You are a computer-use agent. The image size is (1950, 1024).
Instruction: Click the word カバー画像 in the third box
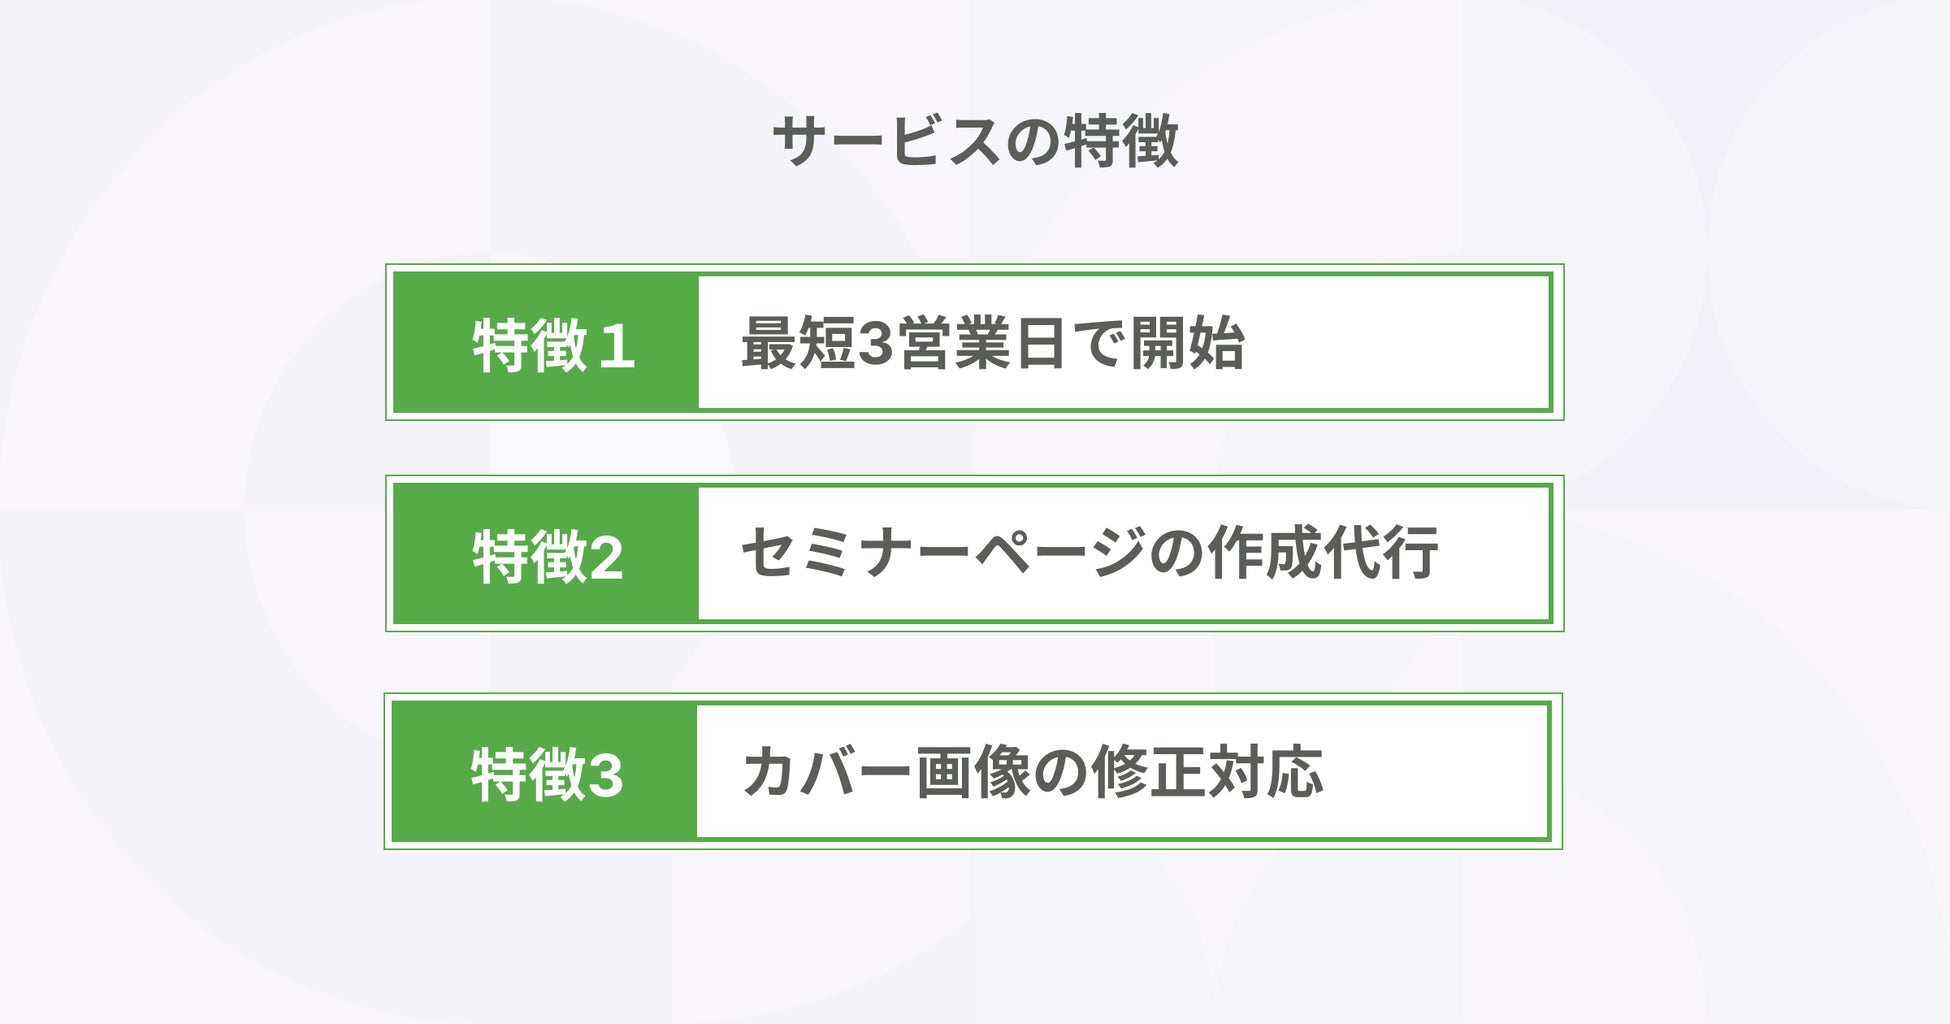coord(886,772)
